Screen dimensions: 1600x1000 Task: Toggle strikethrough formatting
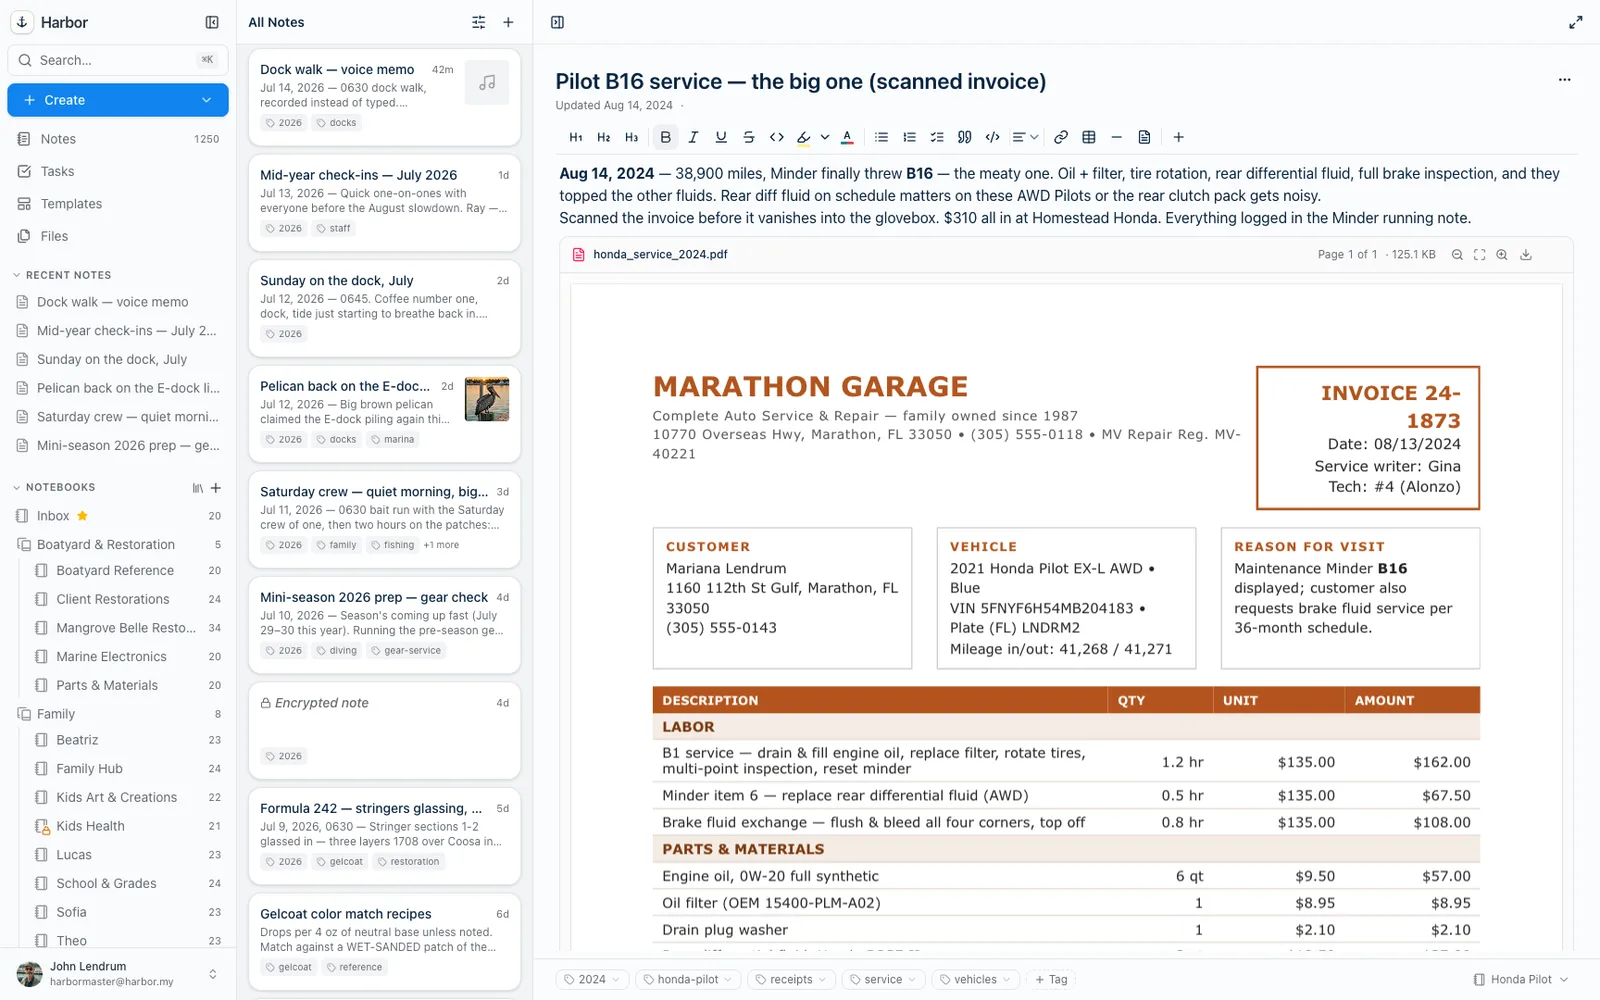(749, 137)
